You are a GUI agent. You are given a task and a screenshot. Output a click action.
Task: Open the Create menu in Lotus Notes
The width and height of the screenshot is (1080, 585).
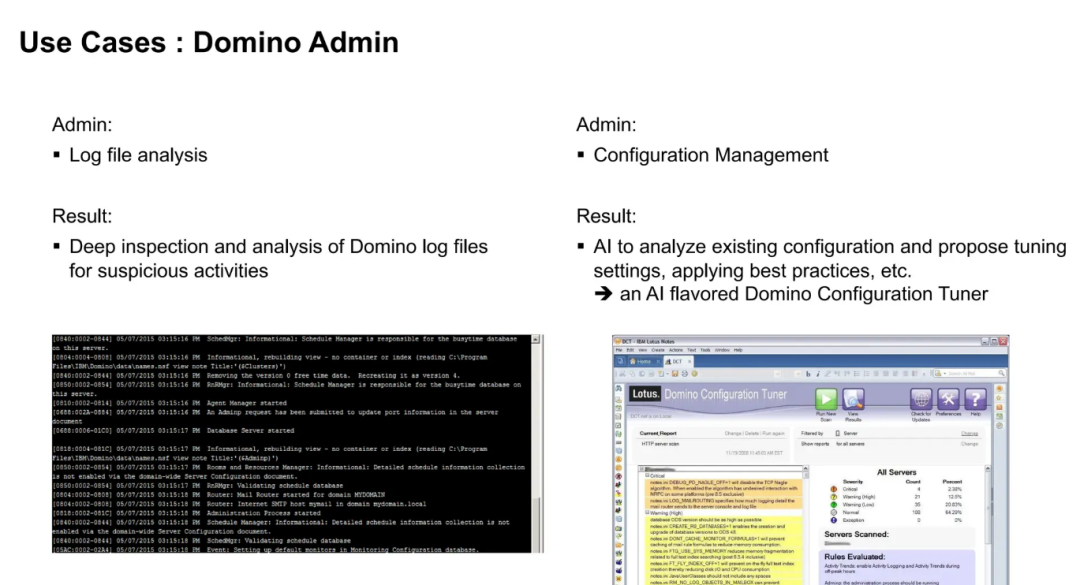point(658,350)
